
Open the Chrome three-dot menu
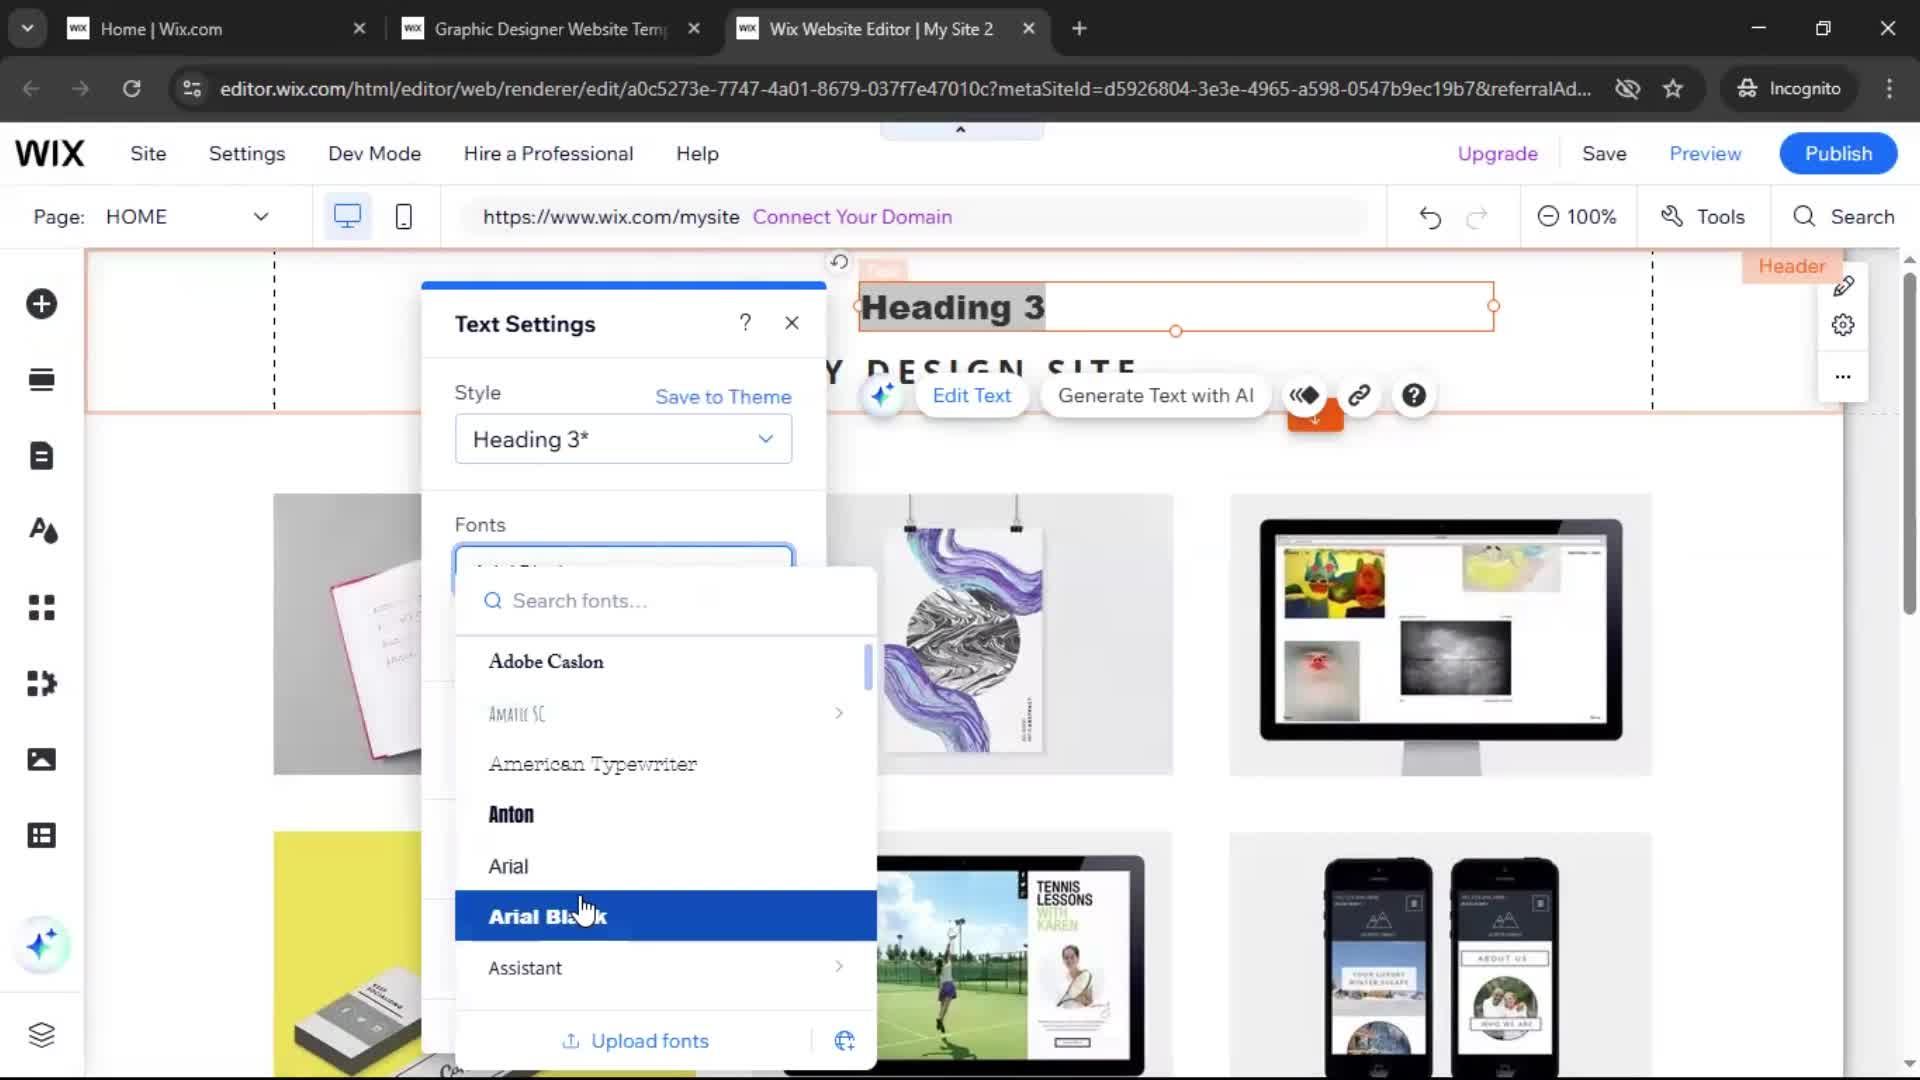click(1889, 89)
